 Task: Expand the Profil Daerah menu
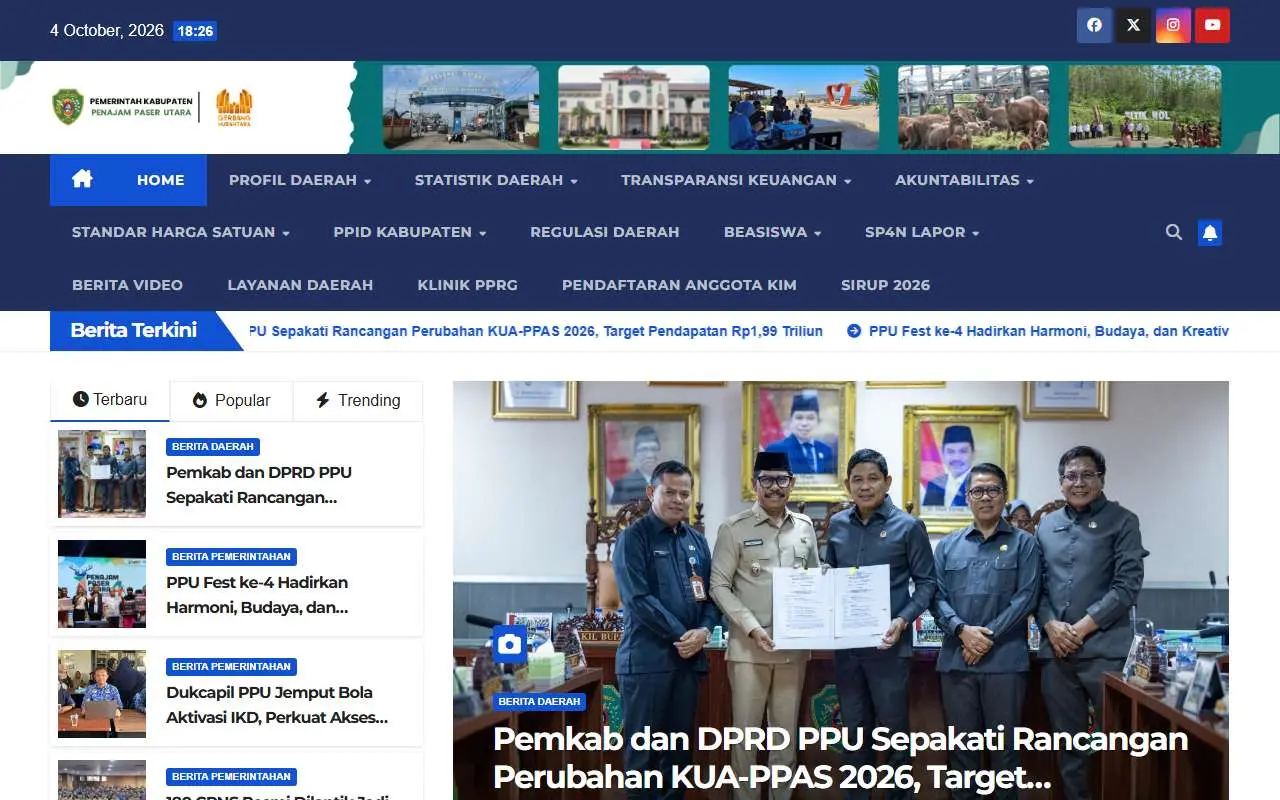[x=300, y=180]
